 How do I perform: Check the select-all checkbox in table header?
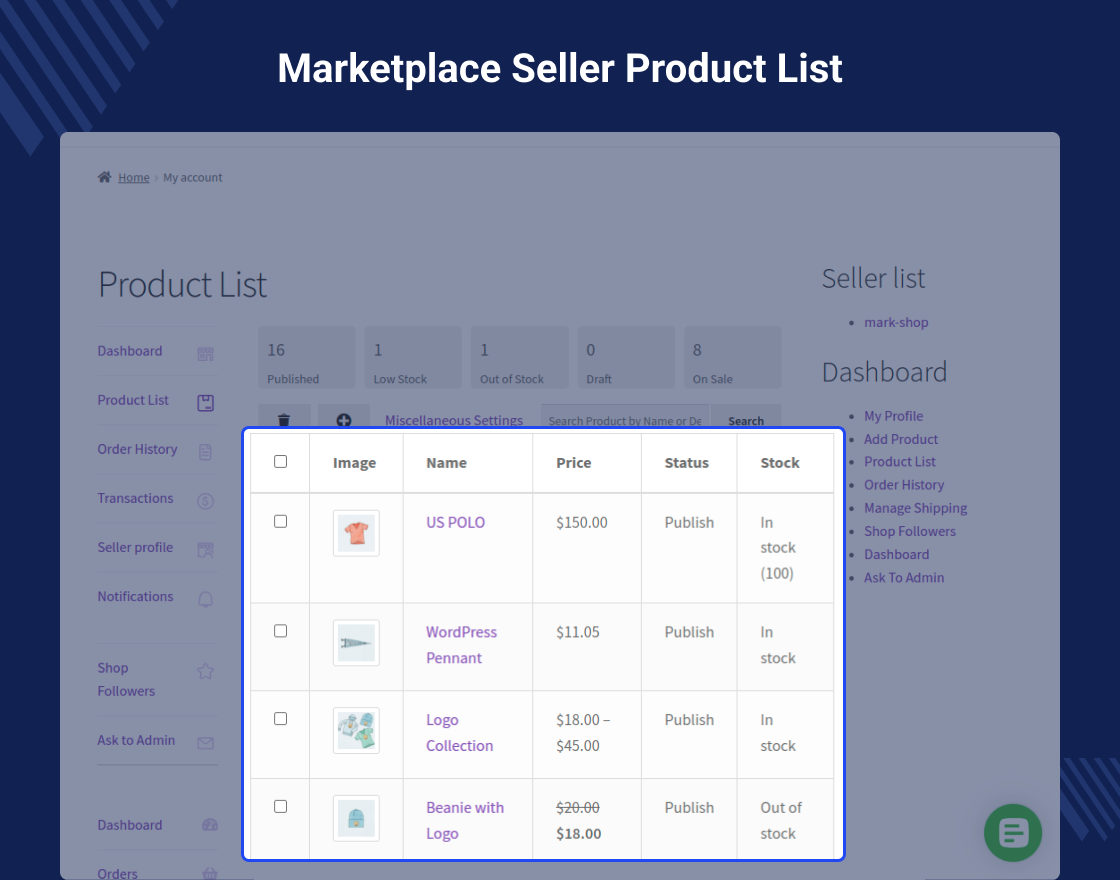click(280, 462)
